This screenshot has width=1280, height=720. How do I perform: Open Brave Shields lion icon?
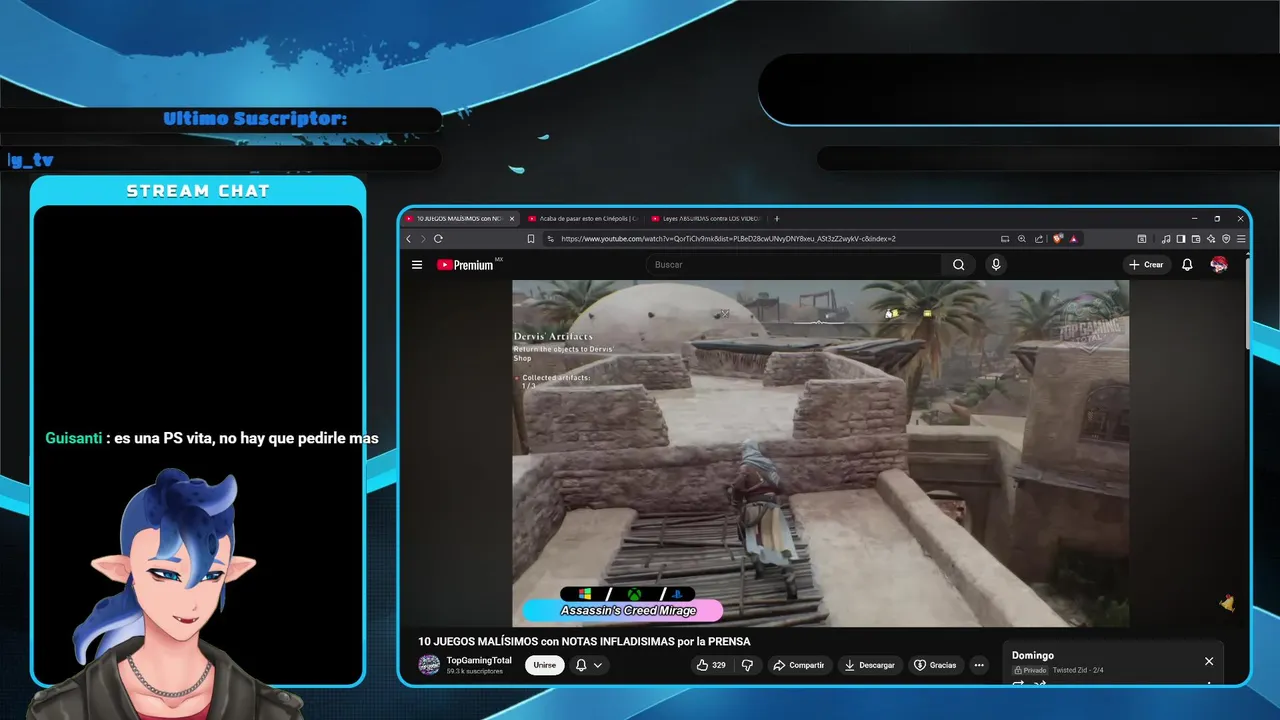click(1058, 239)
